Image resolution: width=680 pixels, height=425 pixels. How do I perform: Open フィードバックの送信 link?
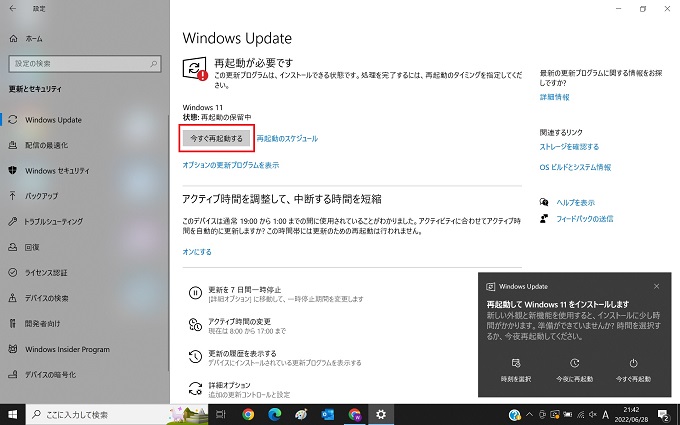[585, 219]
